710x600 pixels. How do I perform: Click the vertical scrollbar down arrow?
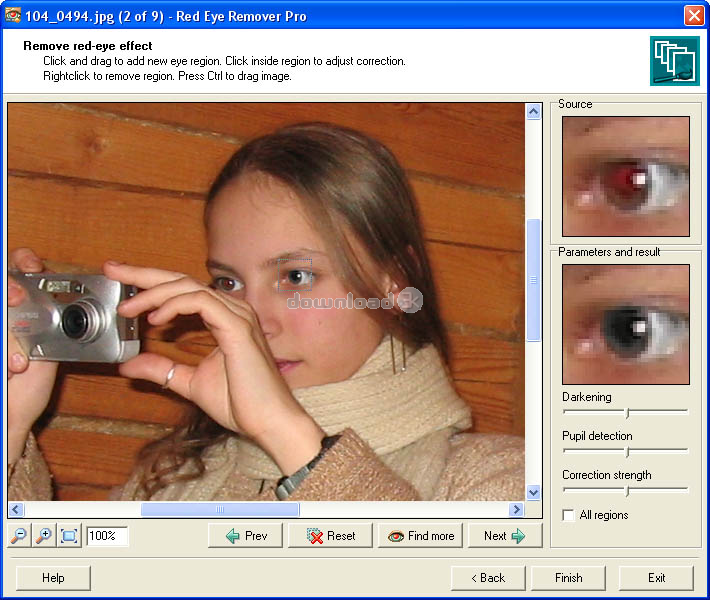(x=533, y=492)
